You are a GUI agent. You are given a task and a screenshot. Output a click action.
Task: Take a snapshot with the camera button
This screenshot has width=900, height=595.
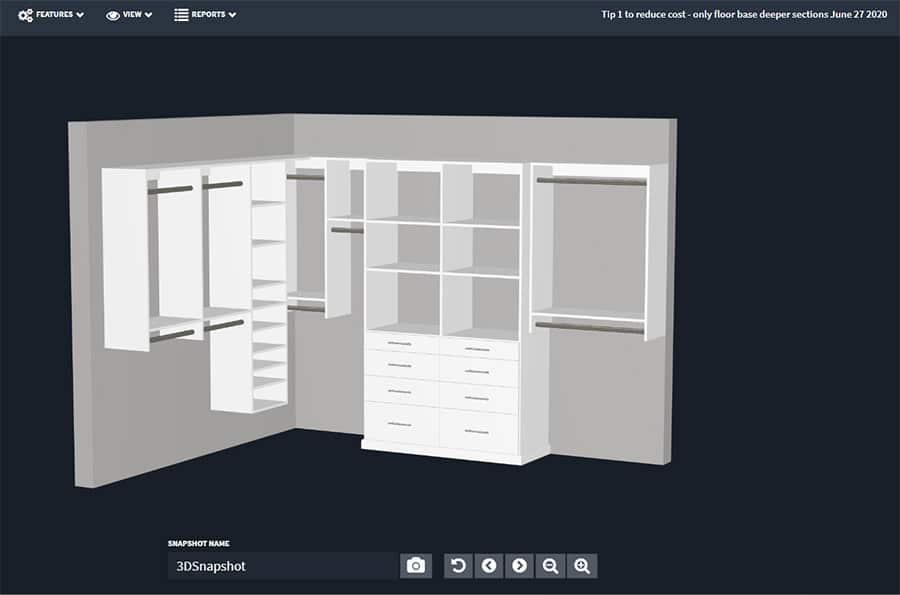pyautogui.click(x=416, y=566)
